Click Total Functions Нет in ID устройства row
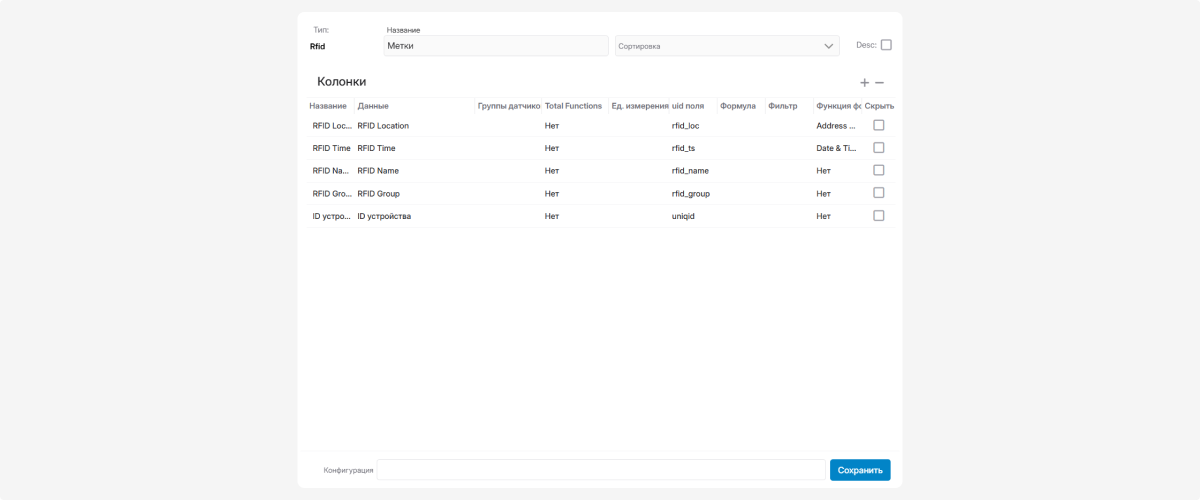 coord(552,216)
